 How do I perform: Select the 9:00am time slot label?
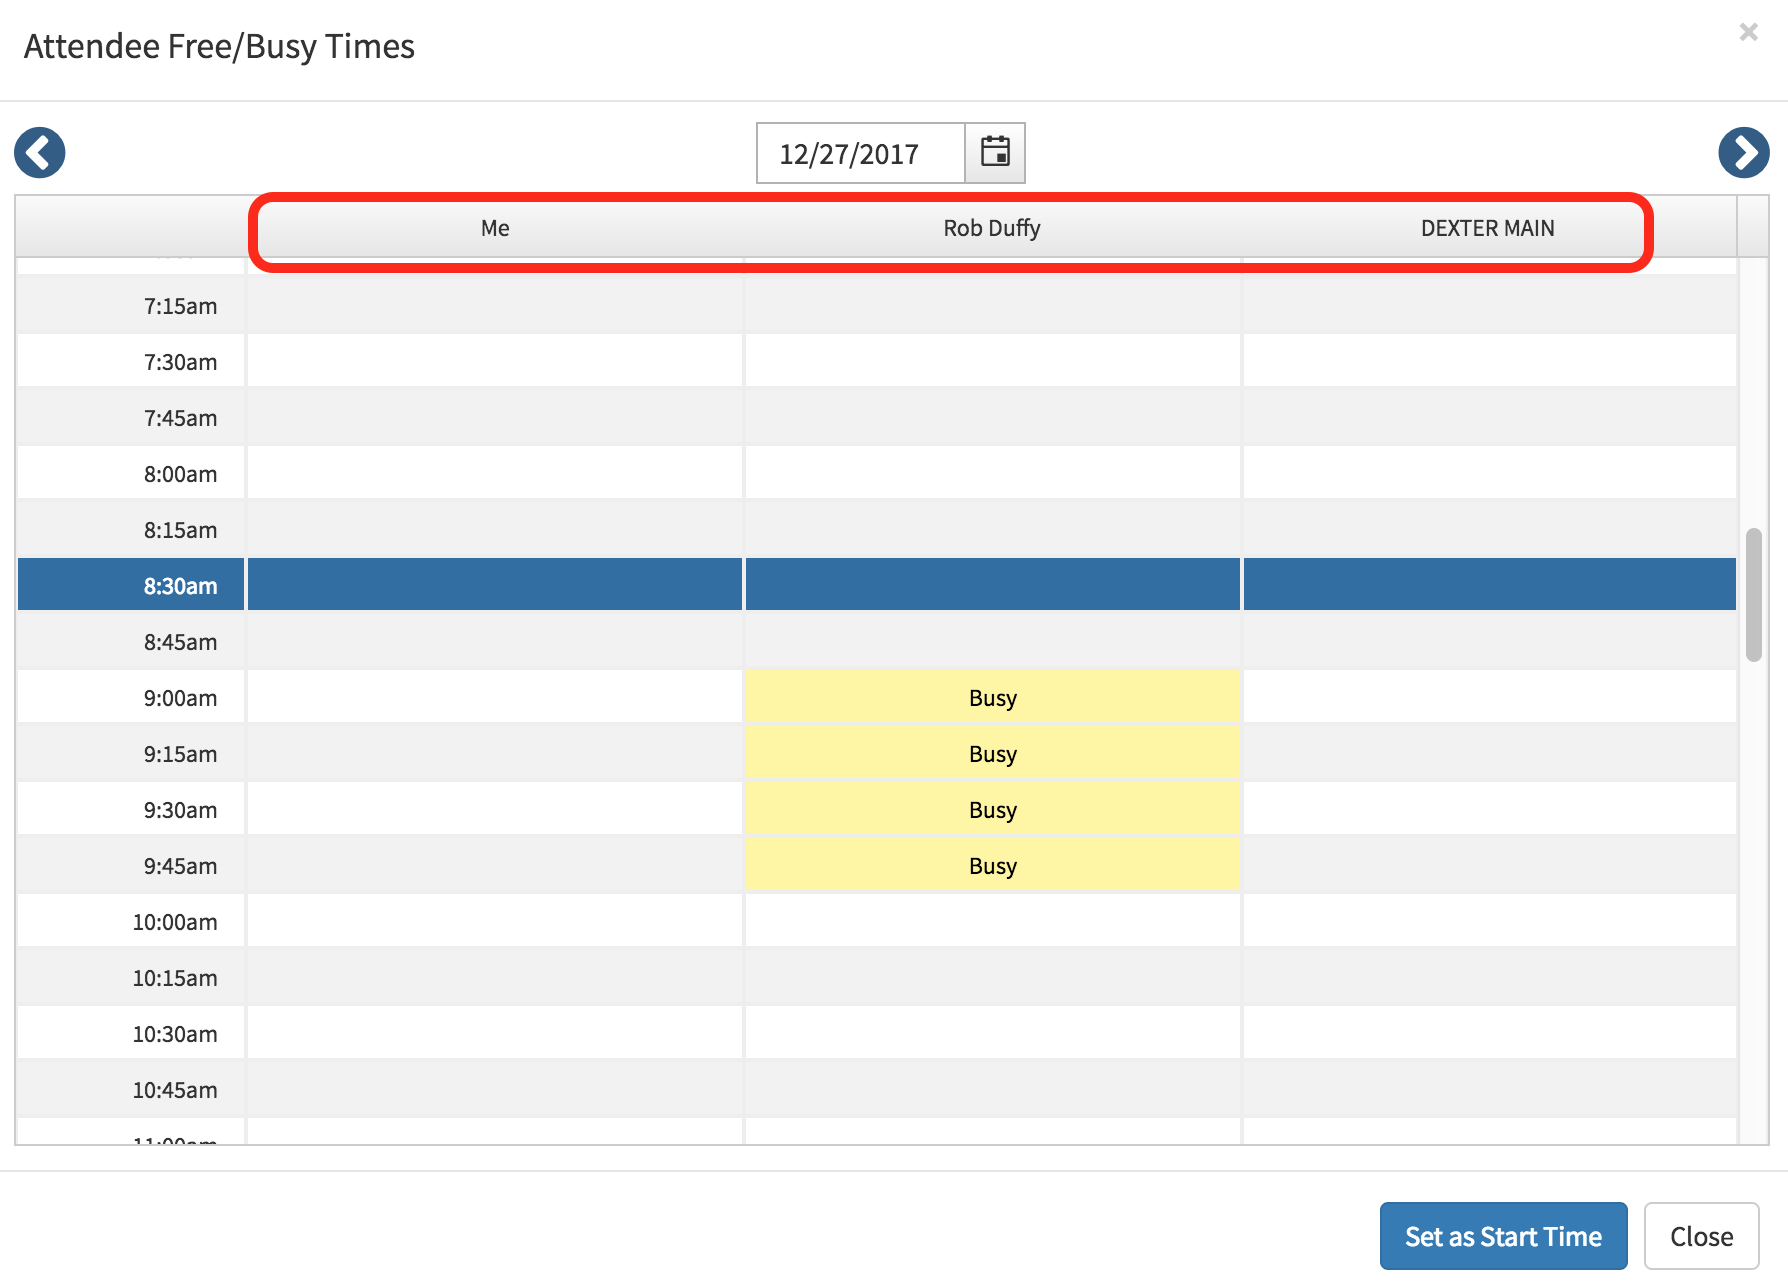[x=180, y=698]
